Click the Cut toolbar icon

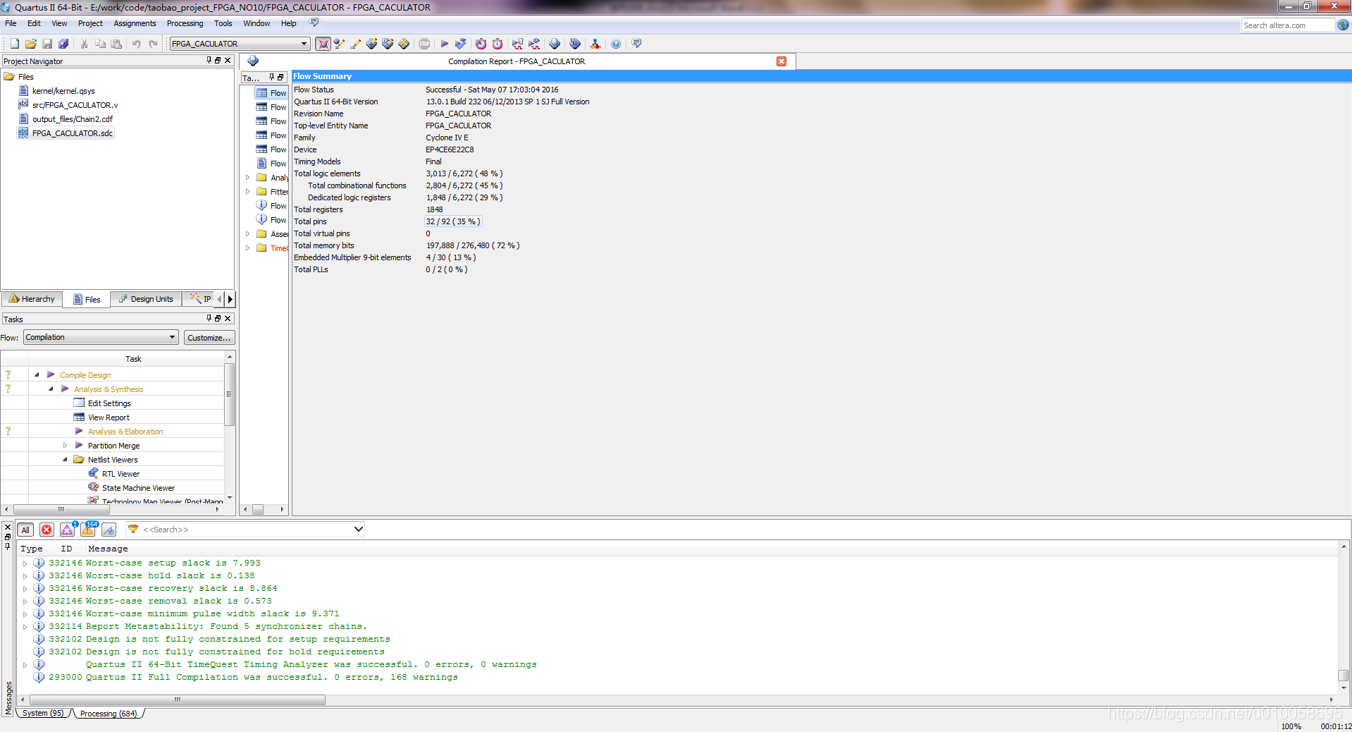[84, 44]
